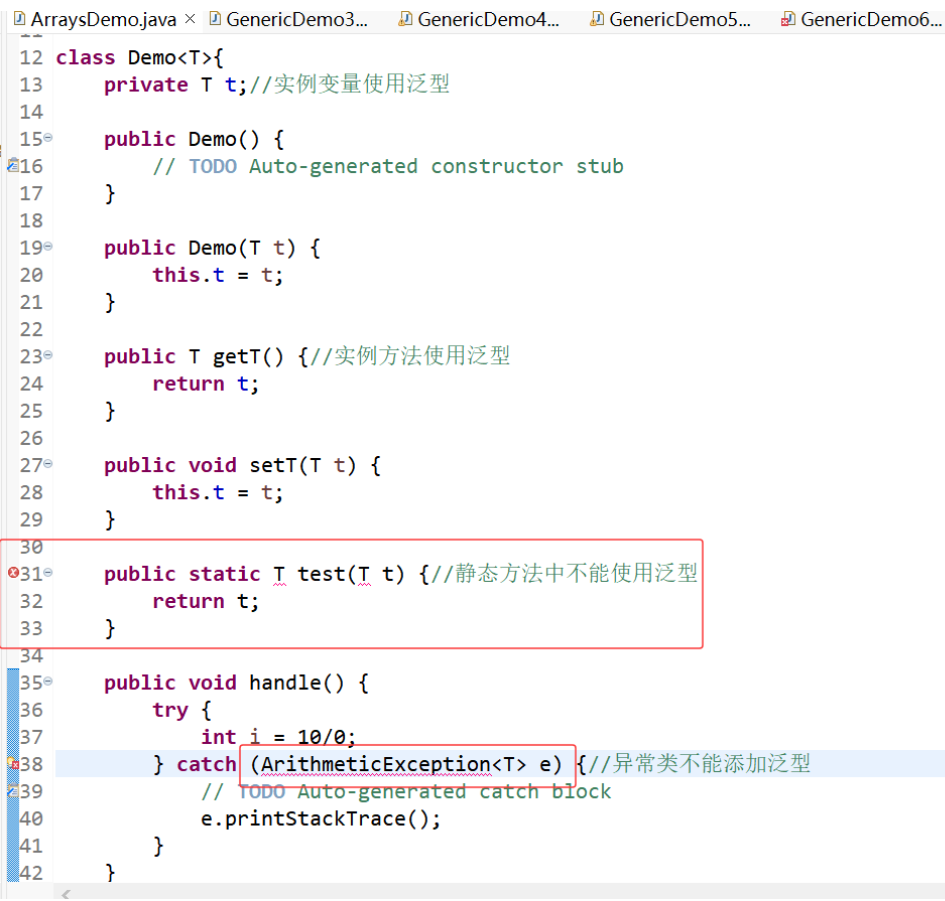945x901 pixels.
Task: Click the 'TODO' in the constructor stub comment
Action: (213, 166)
